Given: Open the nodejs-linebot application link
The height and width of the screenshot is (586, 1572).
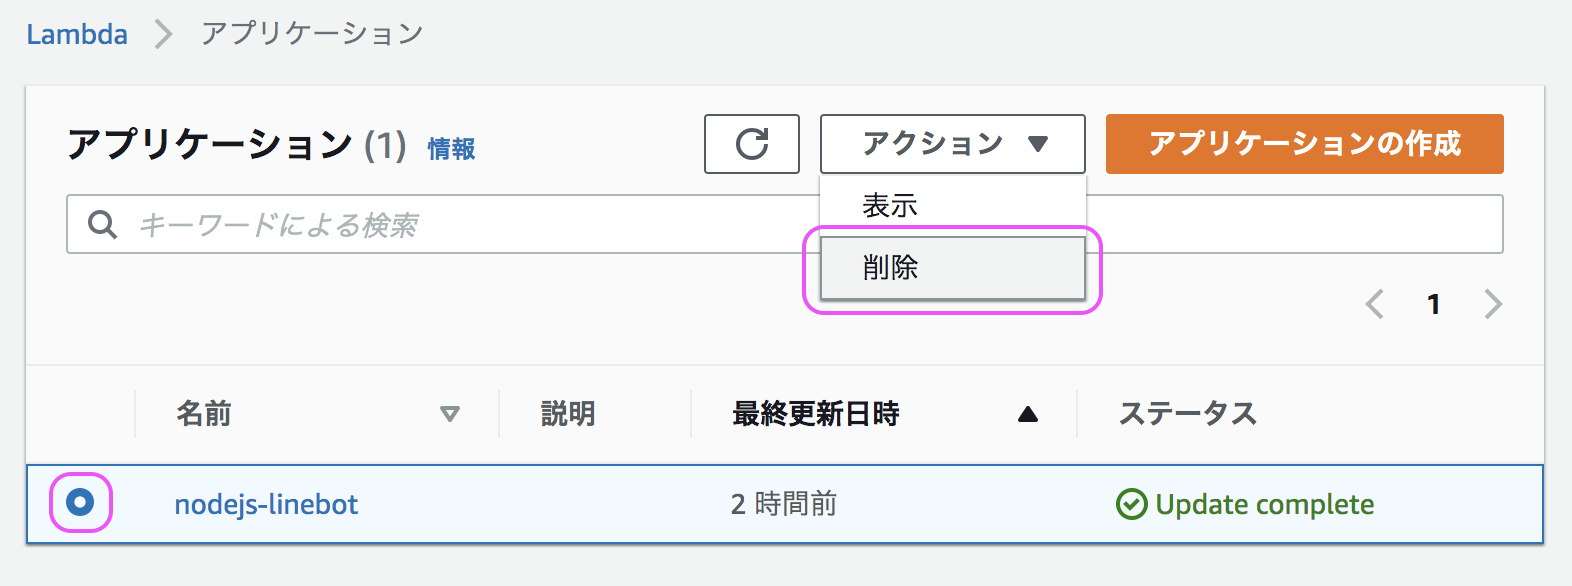Looking at the screenshot, I should point(265,504).
